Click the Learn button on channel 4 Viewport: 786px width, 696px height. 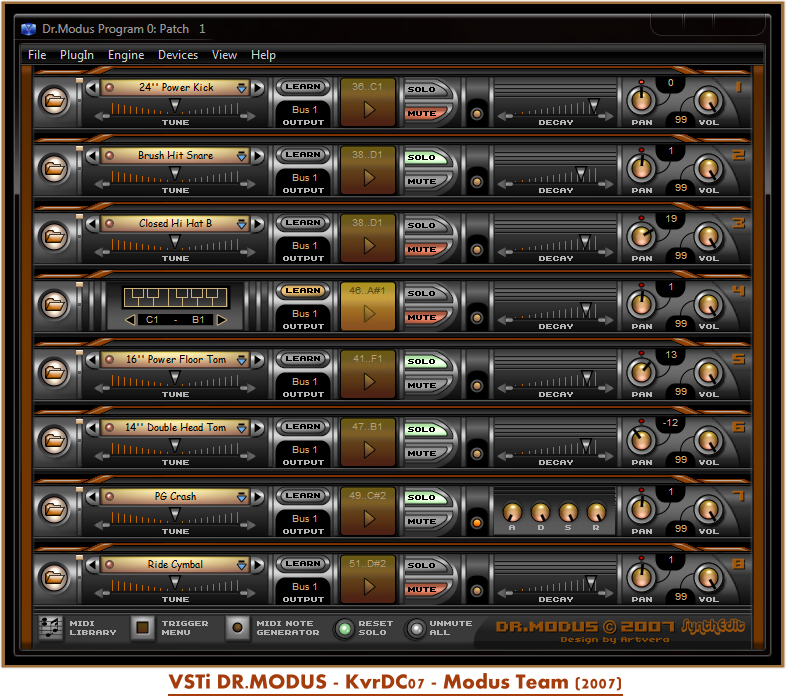tap(302, 291)
